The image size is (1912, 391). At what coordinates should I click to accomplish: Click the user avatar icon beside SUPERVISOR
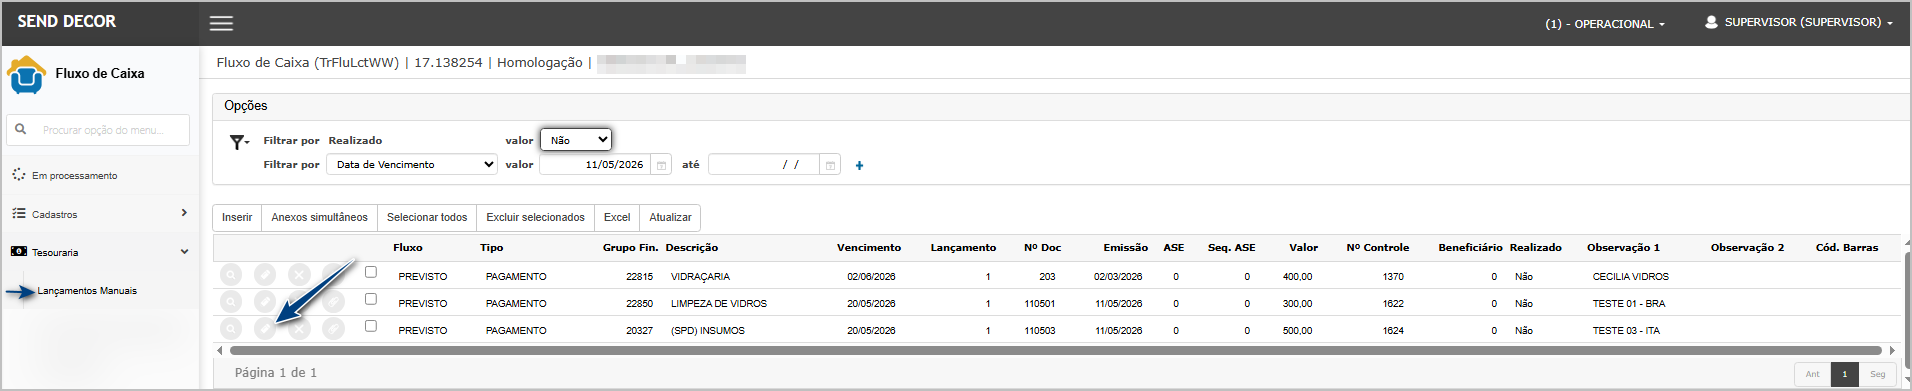[1711, 22]
